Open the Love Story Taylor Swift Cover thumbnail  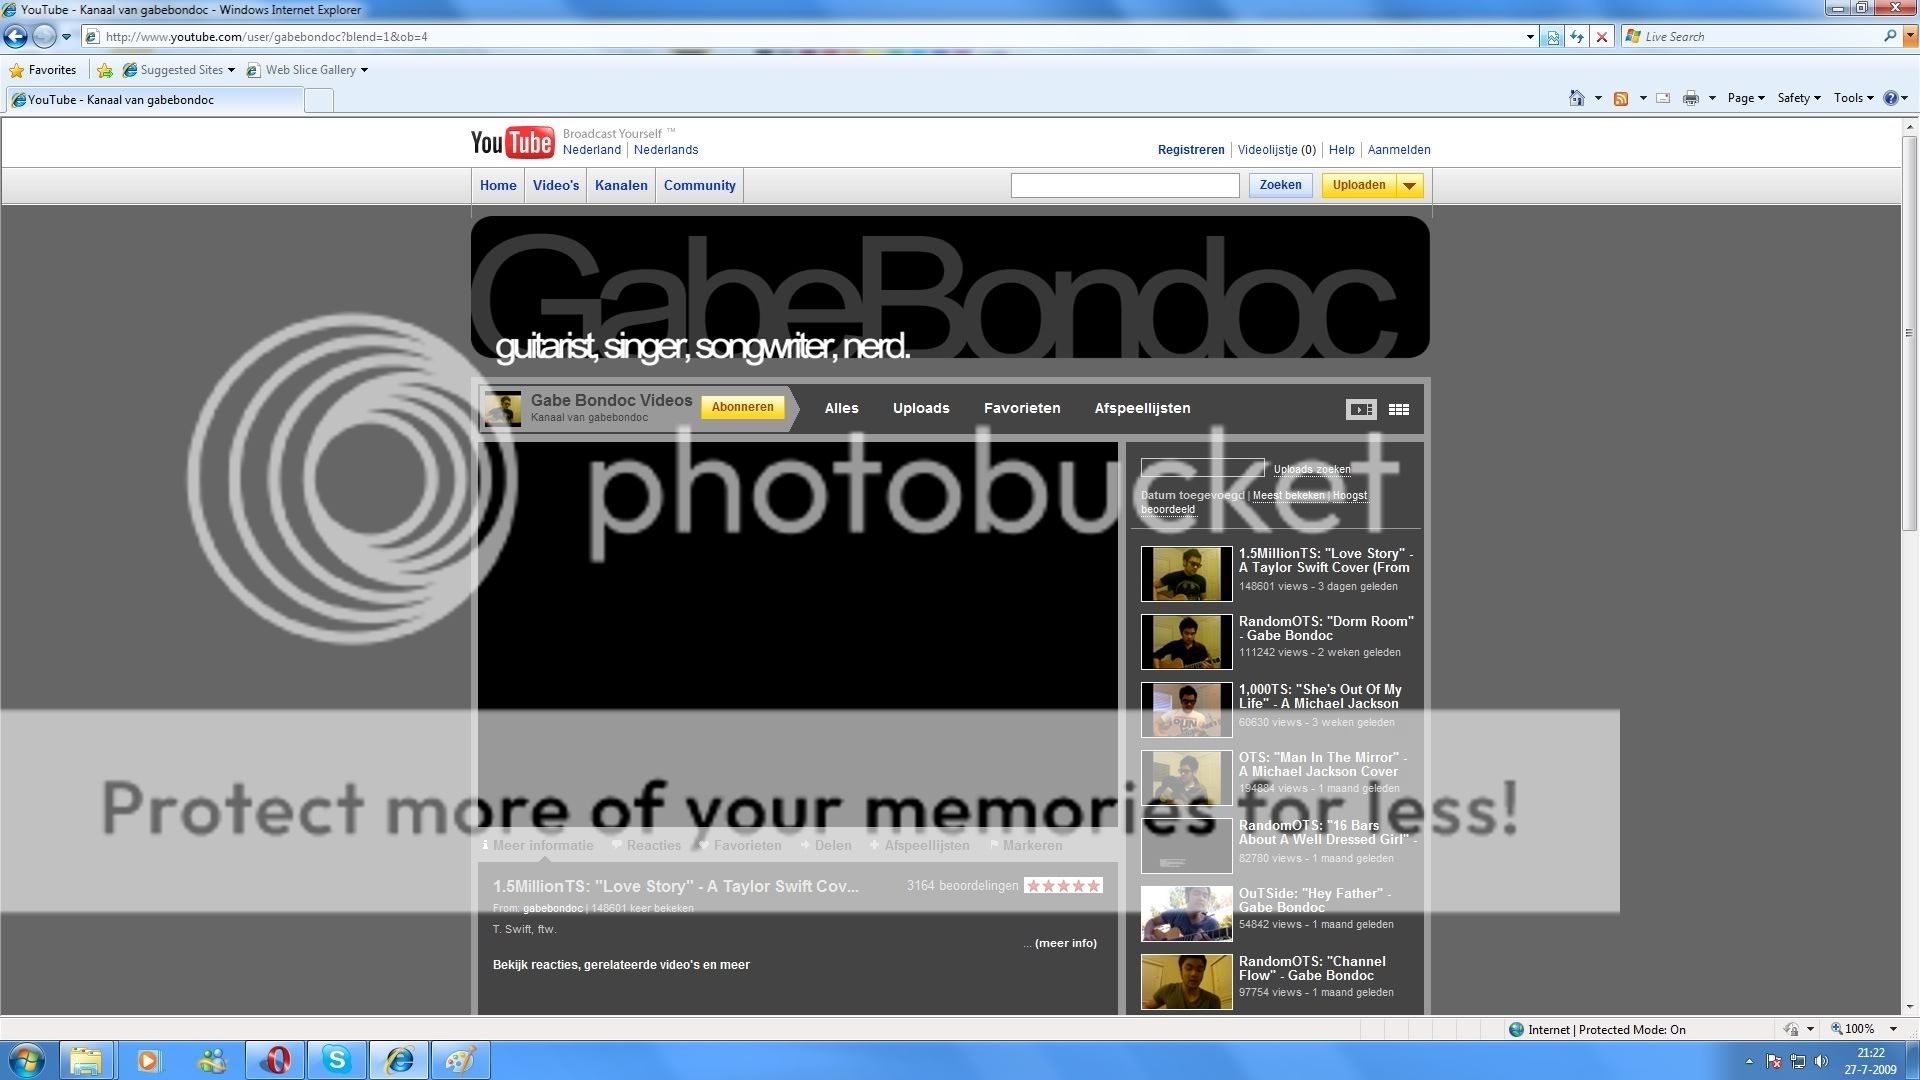[1186, 574]
